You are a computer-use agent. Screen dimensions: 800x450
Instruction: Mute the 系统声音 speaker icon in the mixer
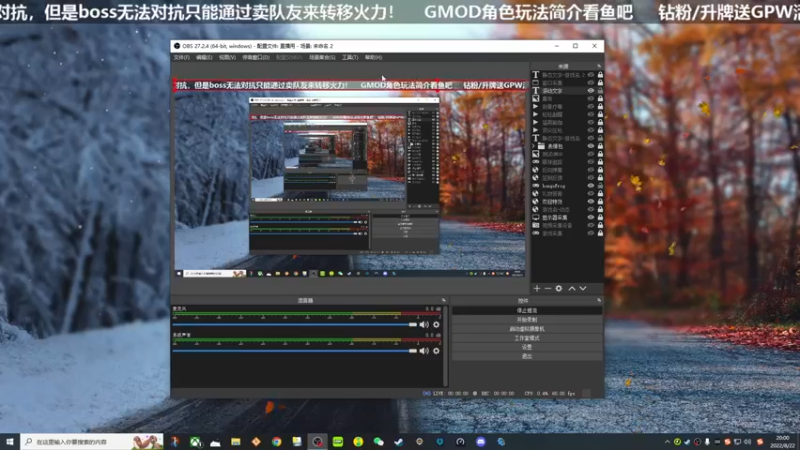424,351
